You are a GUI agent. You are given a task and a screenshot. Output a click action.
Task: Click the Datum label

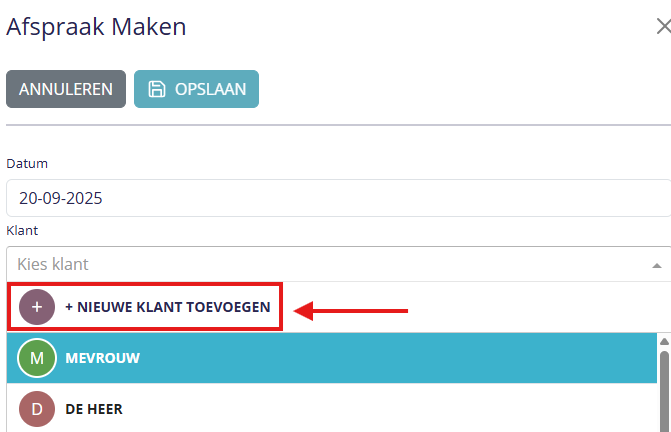tap(27, 163)
